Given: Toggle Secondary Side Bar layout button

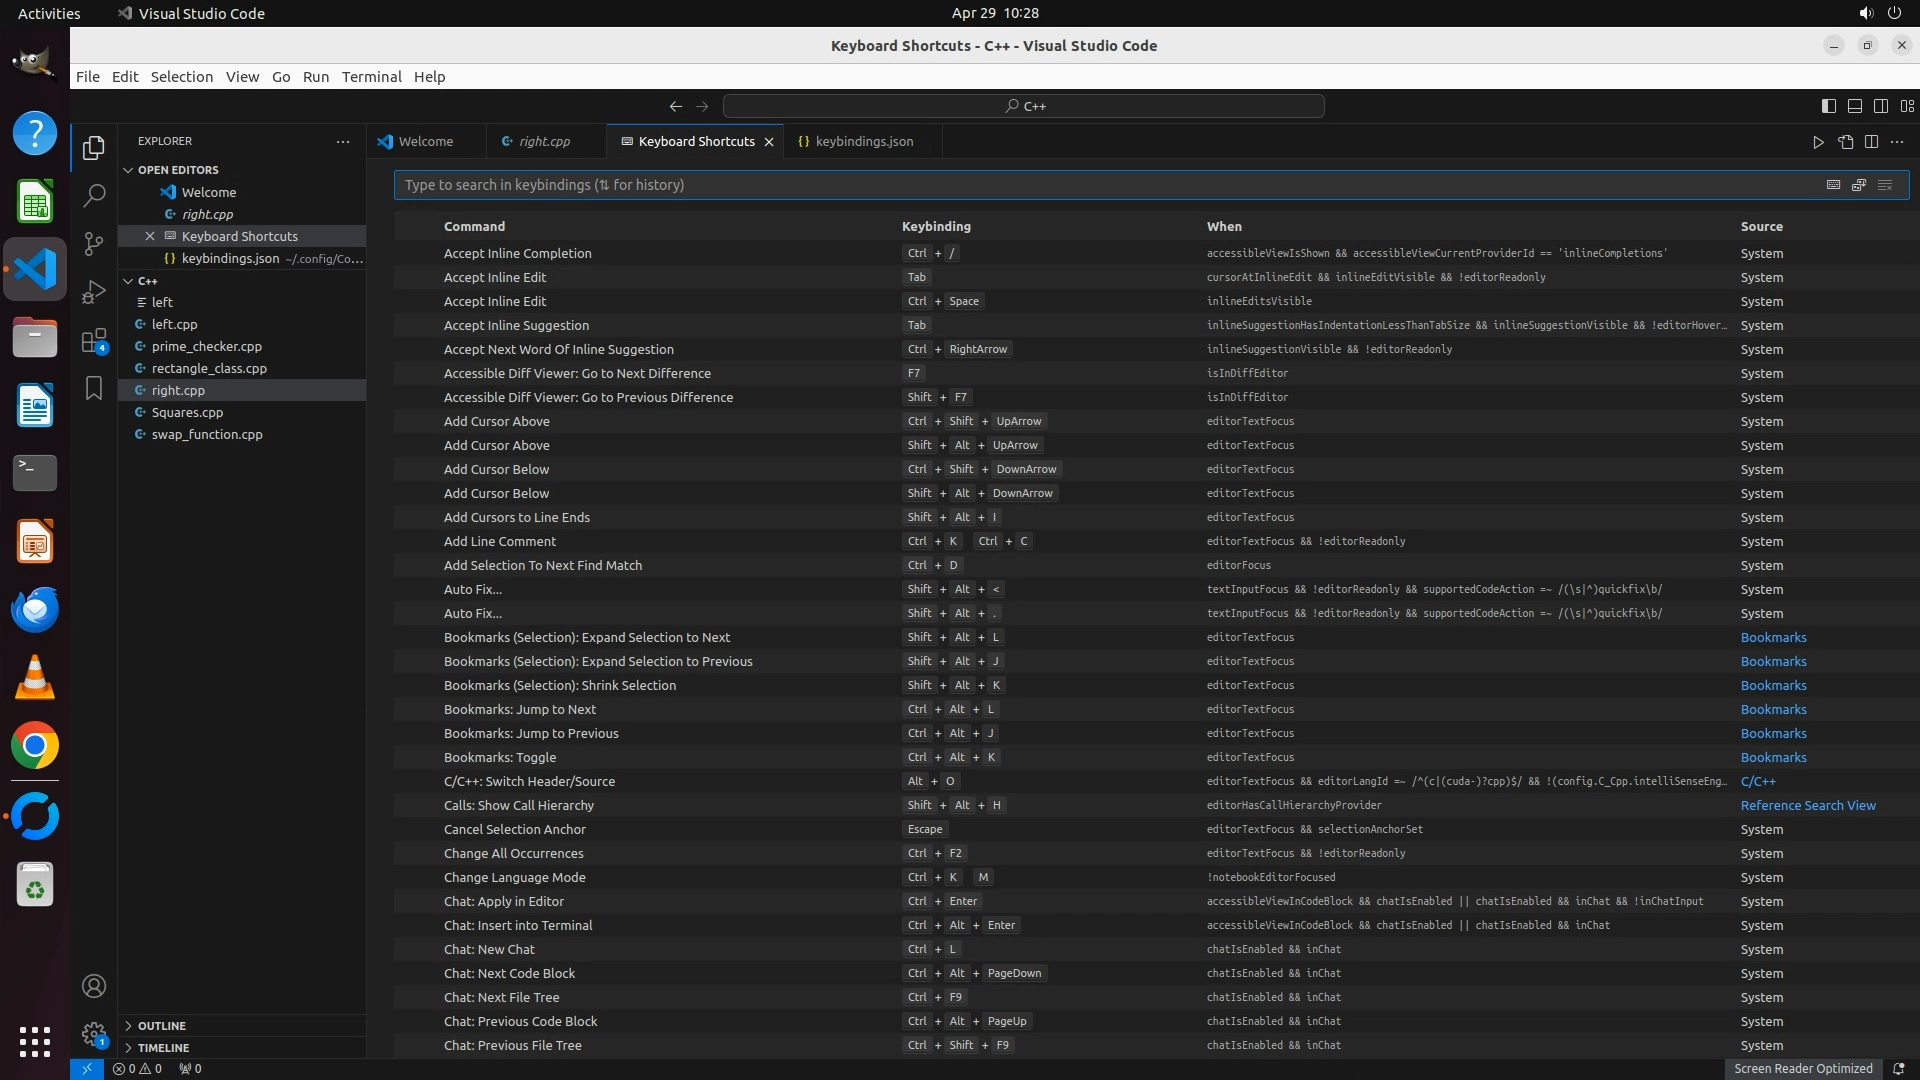Looking at the screenshot, I should 1880,106.
